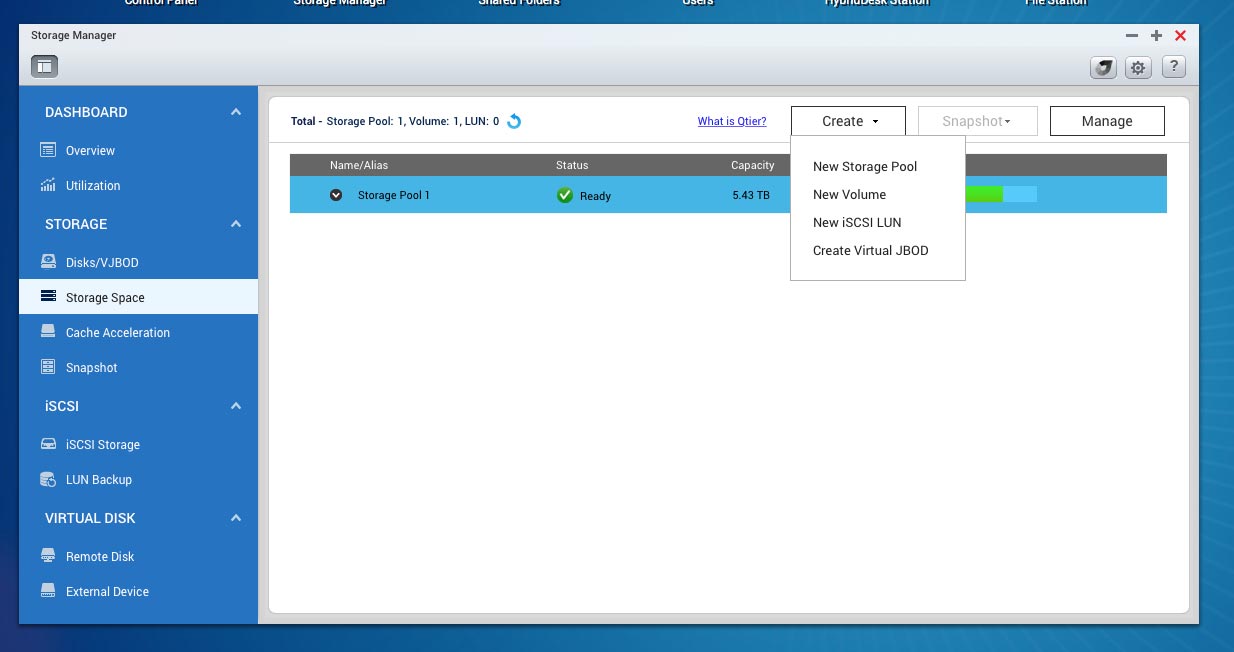Click the Name/Alias column header
This screenshot has width=1234, height=652.
[x=359, y=165]
